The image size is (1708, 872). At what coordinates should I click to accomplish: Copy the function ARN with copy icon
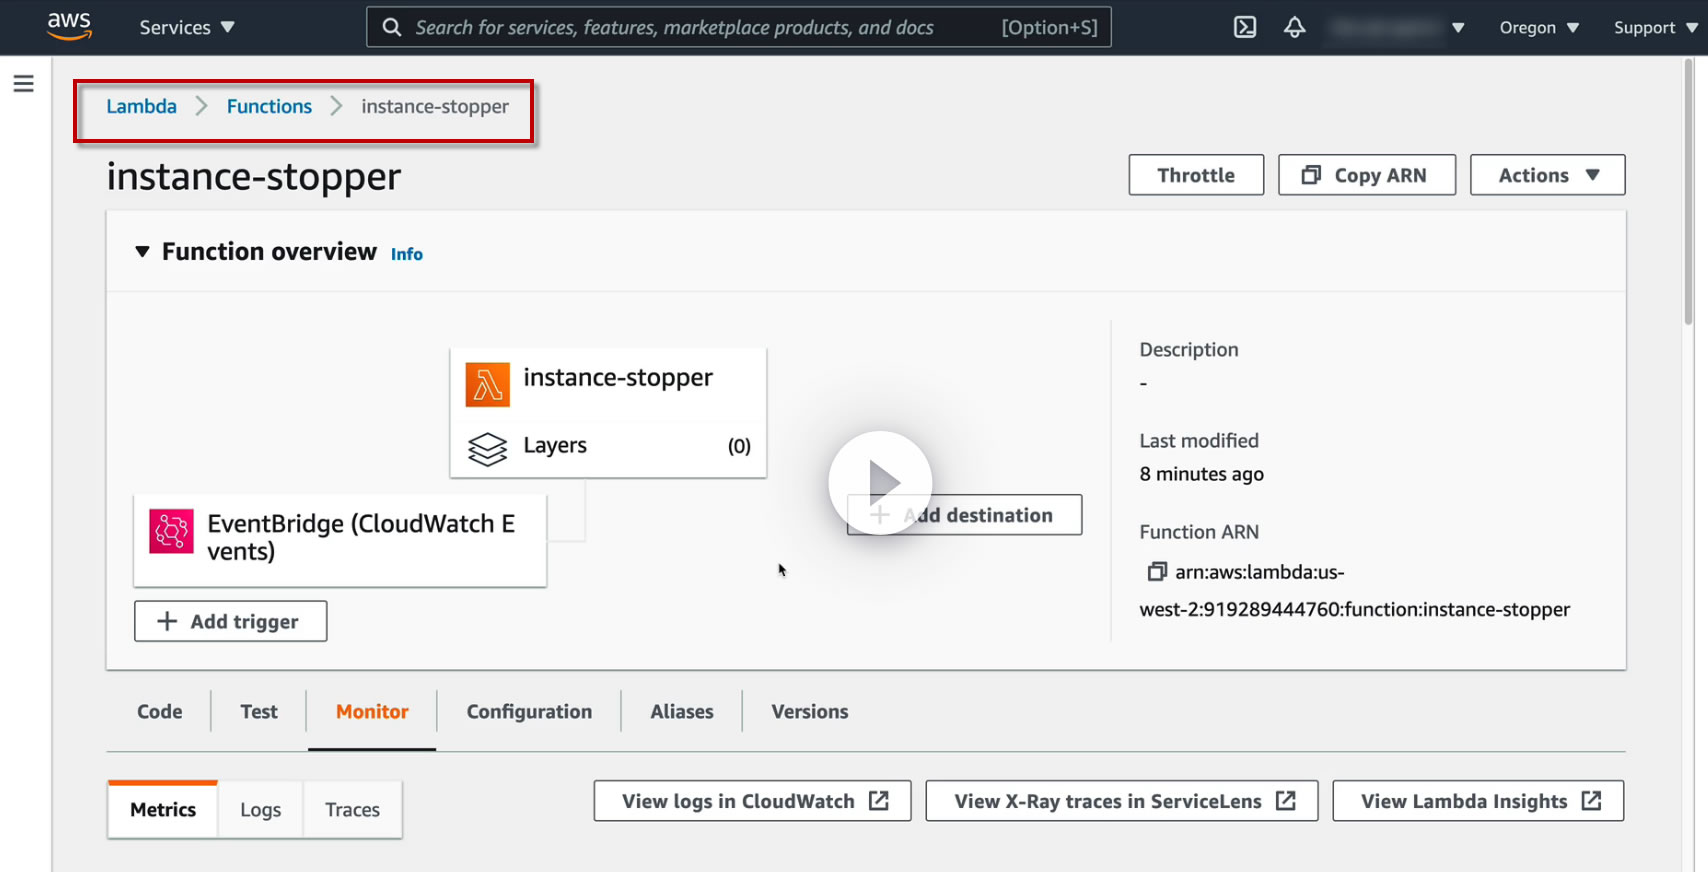click(x=1157, y=572)
